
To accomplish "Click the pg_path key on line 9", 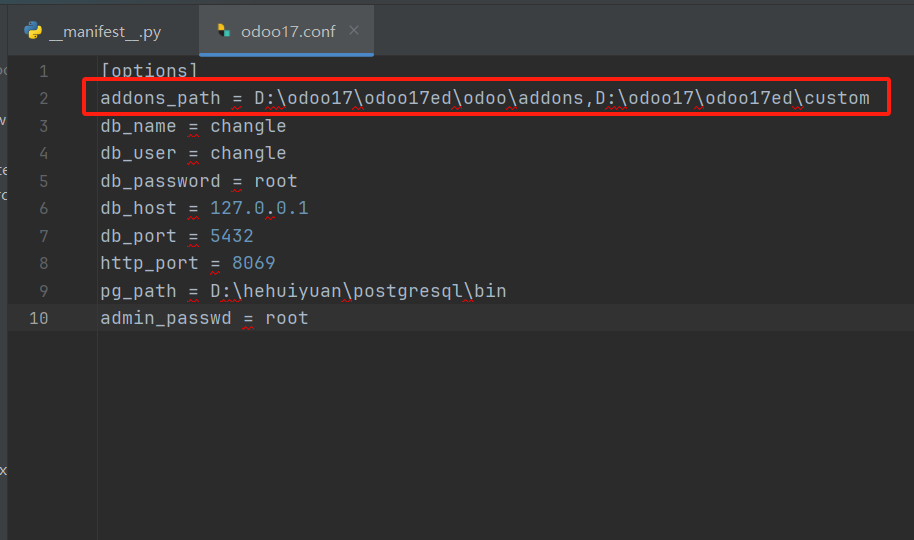I will [x=138, y=291].
